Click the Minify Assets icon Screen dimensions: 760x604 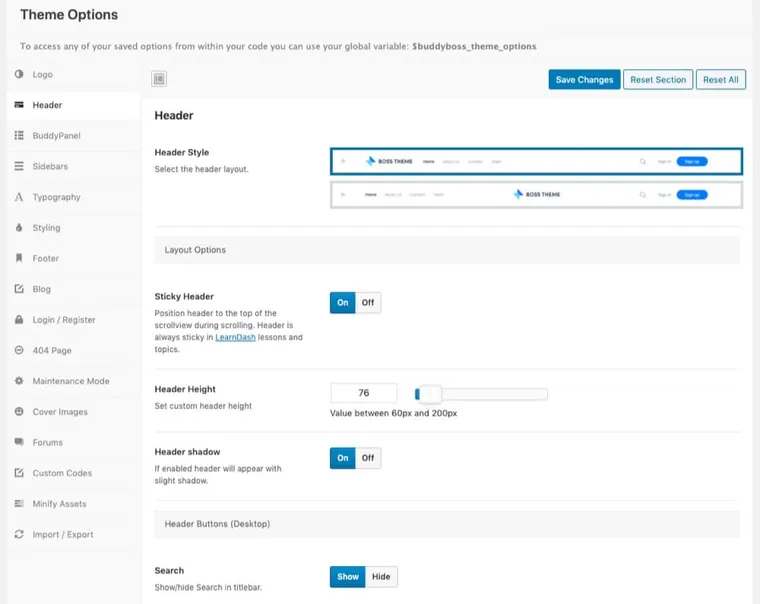click(x=19, y=503)
